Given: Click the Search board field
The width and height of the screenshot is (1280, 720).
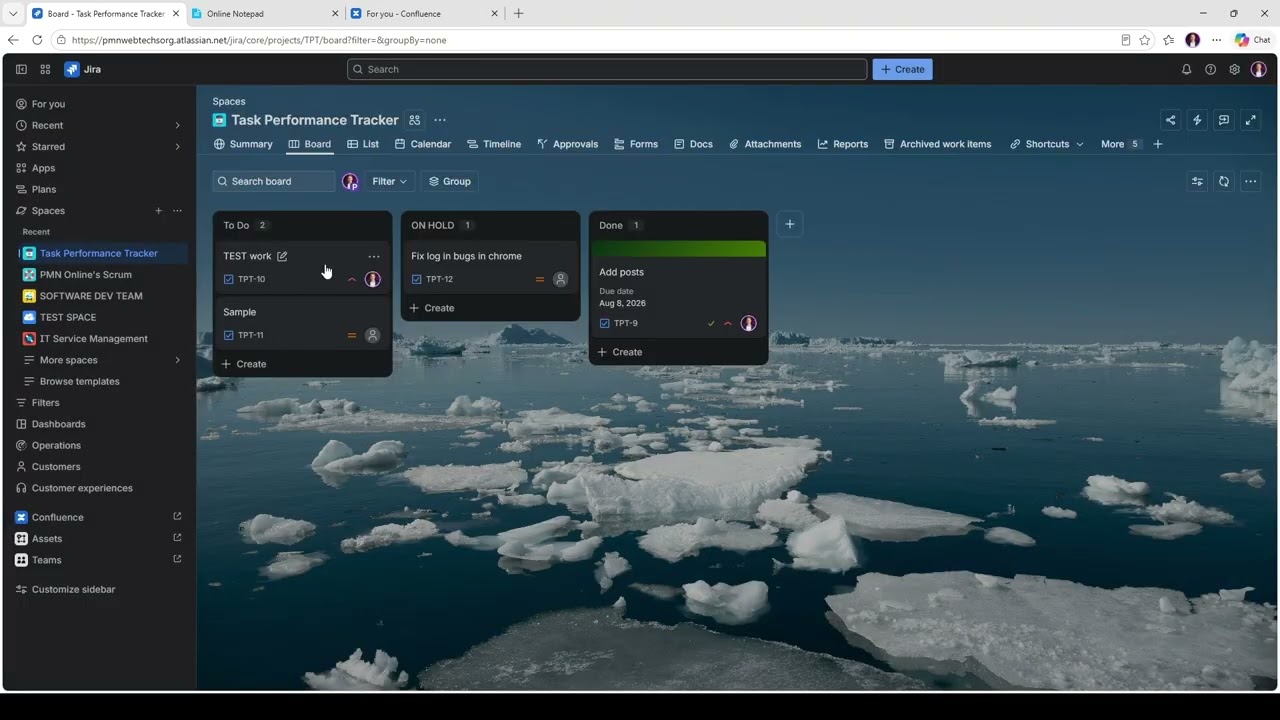Looking at the screenshot, I should [273, 181].
